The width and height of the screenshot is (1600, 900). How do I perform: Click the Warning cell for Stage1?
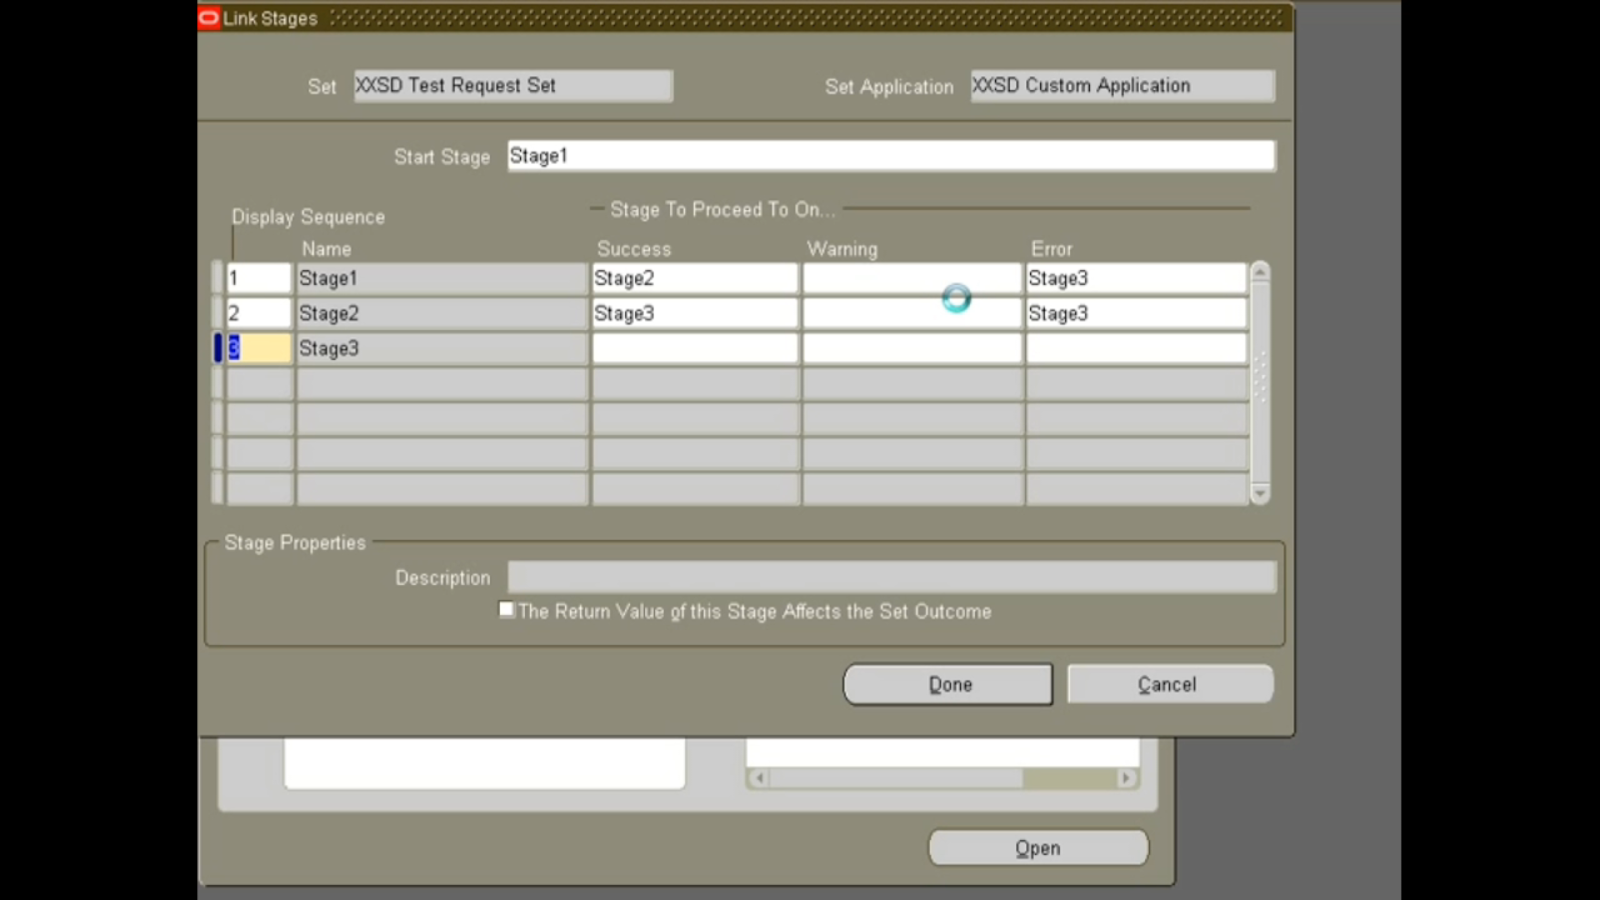tap(910, 278)
